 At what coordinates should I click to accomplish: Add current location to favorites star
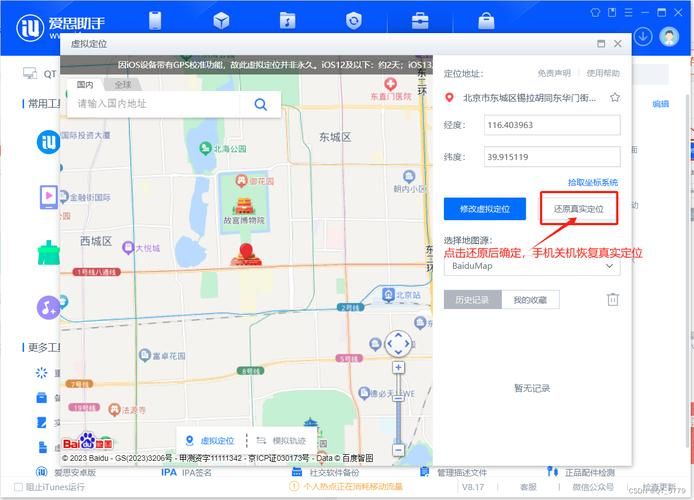(615, 97)
